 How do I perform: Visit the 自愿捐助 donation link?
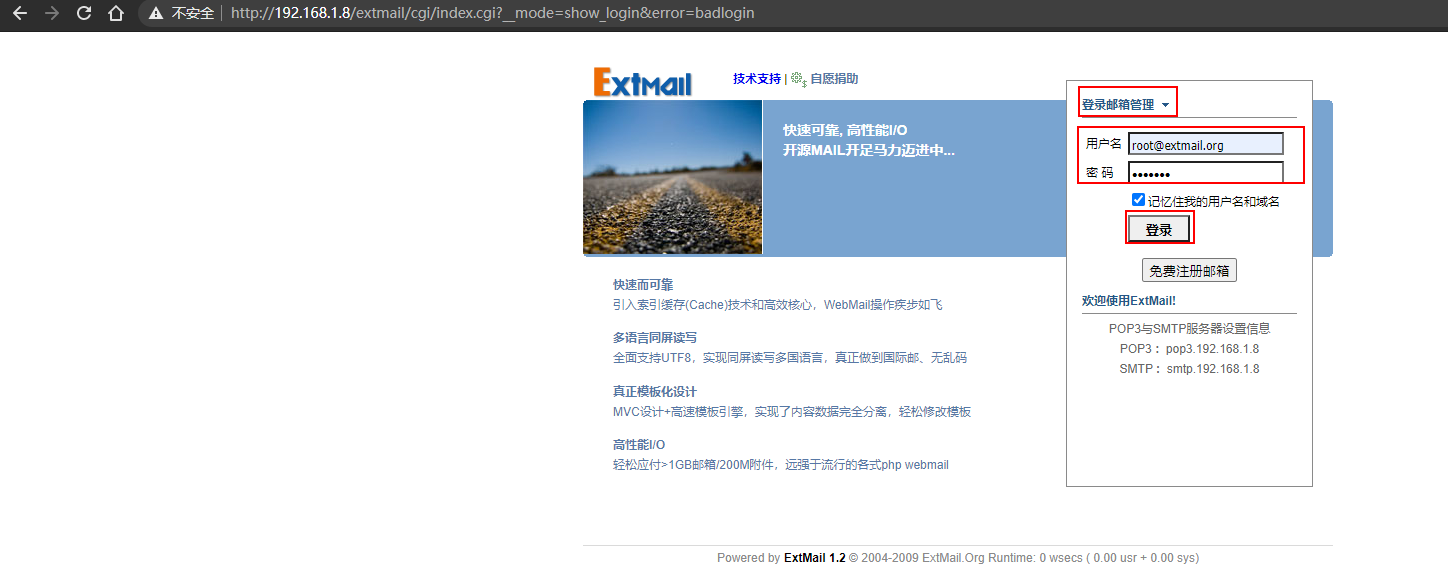coord(836,78)
